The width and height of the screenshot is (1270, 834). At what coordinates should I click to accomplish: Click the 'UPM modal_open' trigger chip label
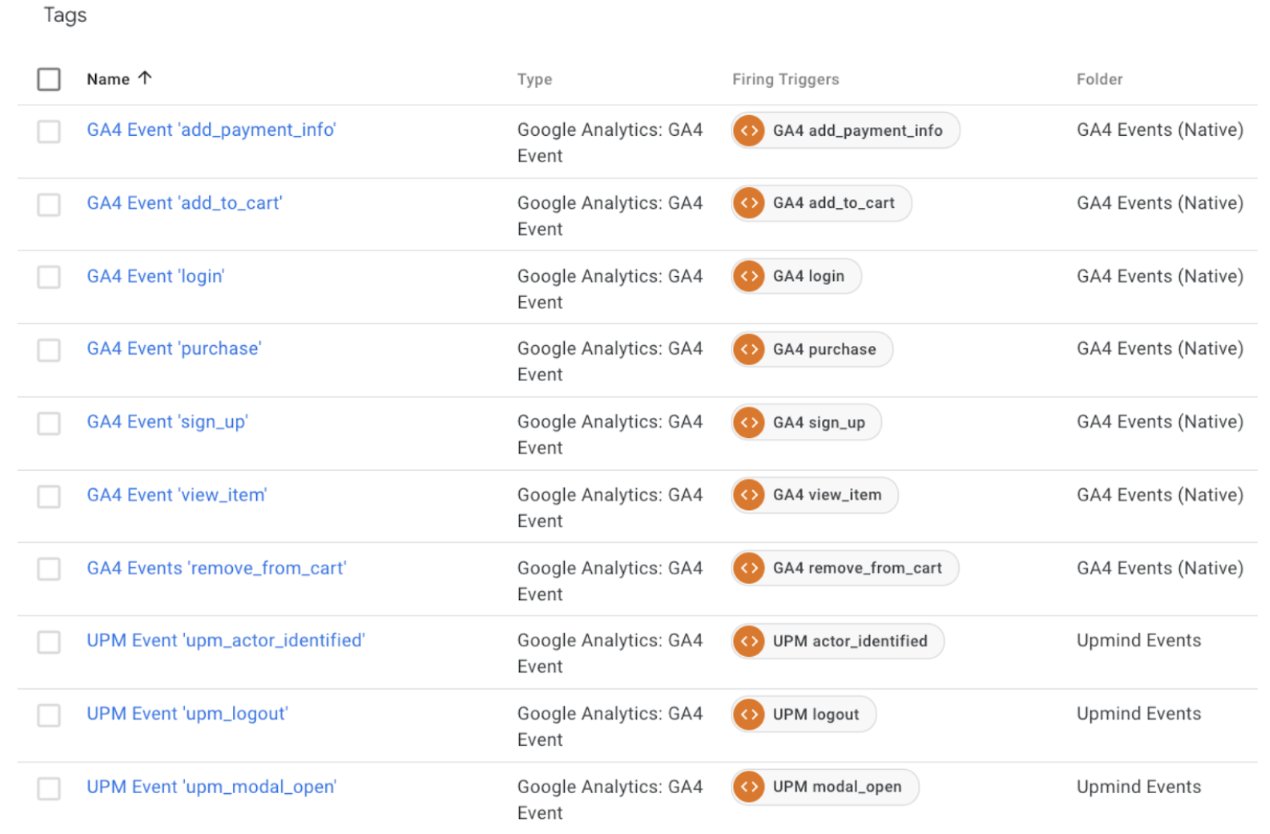(x=837, y=787)
